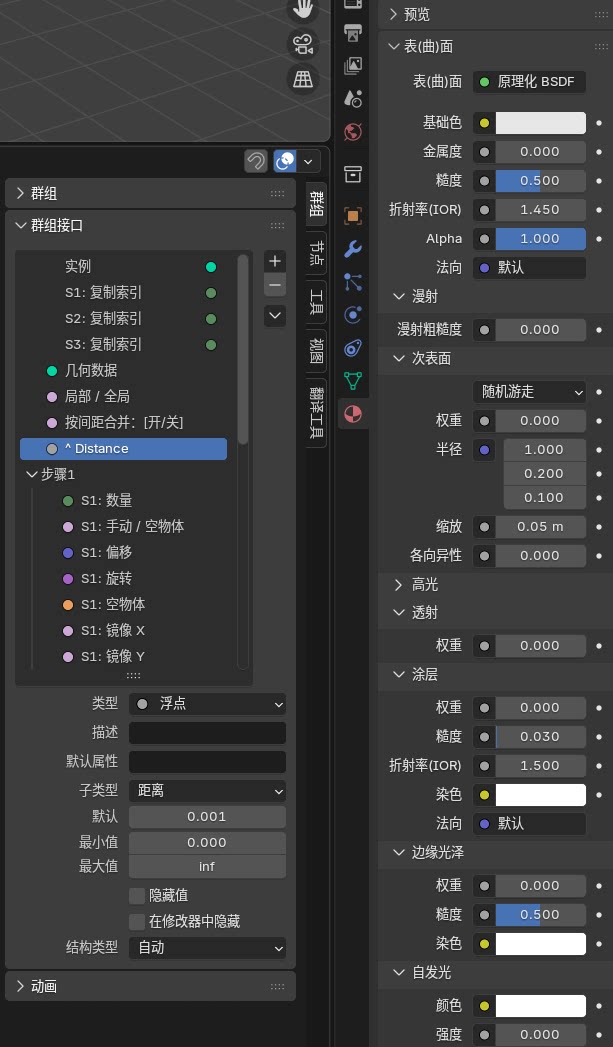Image resolution: width=613 pixels, height=1047 pixels.
Task: Switch to the 工具 sidebar tab
Action: 317,301
